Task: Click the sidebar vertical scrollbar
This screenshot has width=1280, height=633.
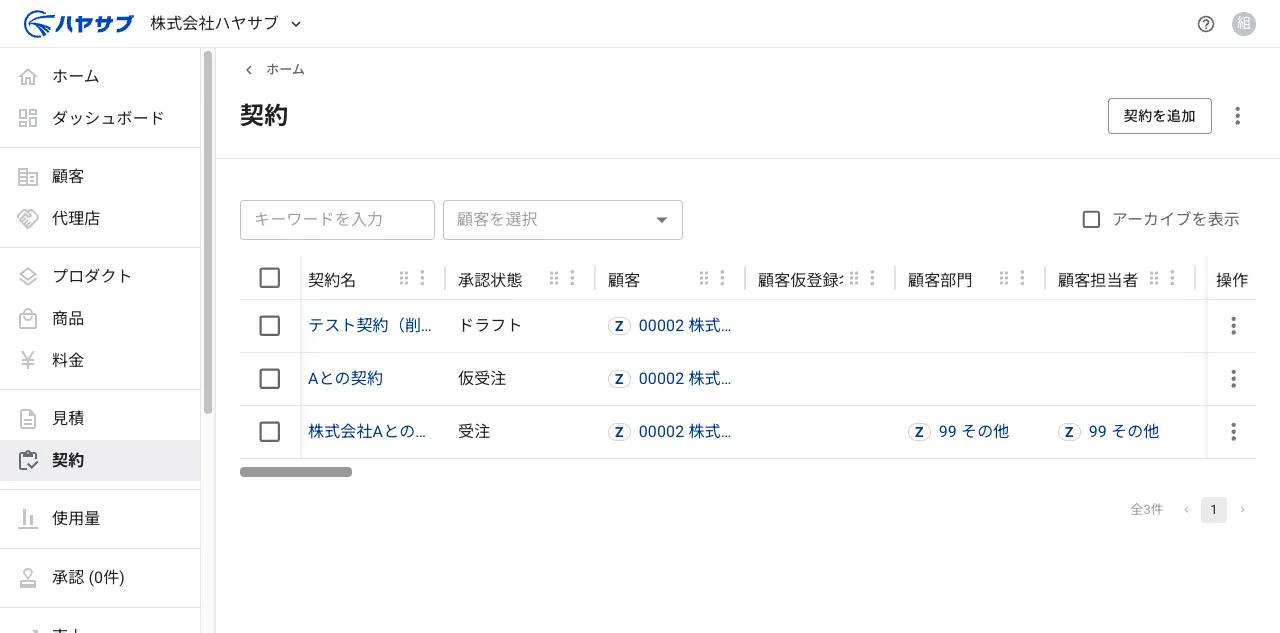Action: pos(208,232)
